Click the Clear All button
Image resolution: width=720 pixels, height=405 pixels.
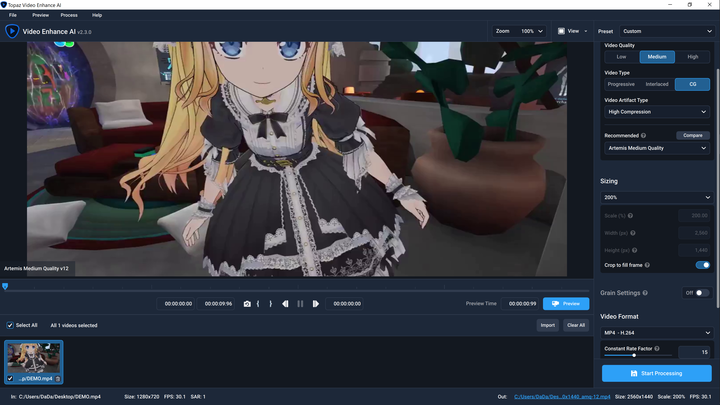point(576,325)
